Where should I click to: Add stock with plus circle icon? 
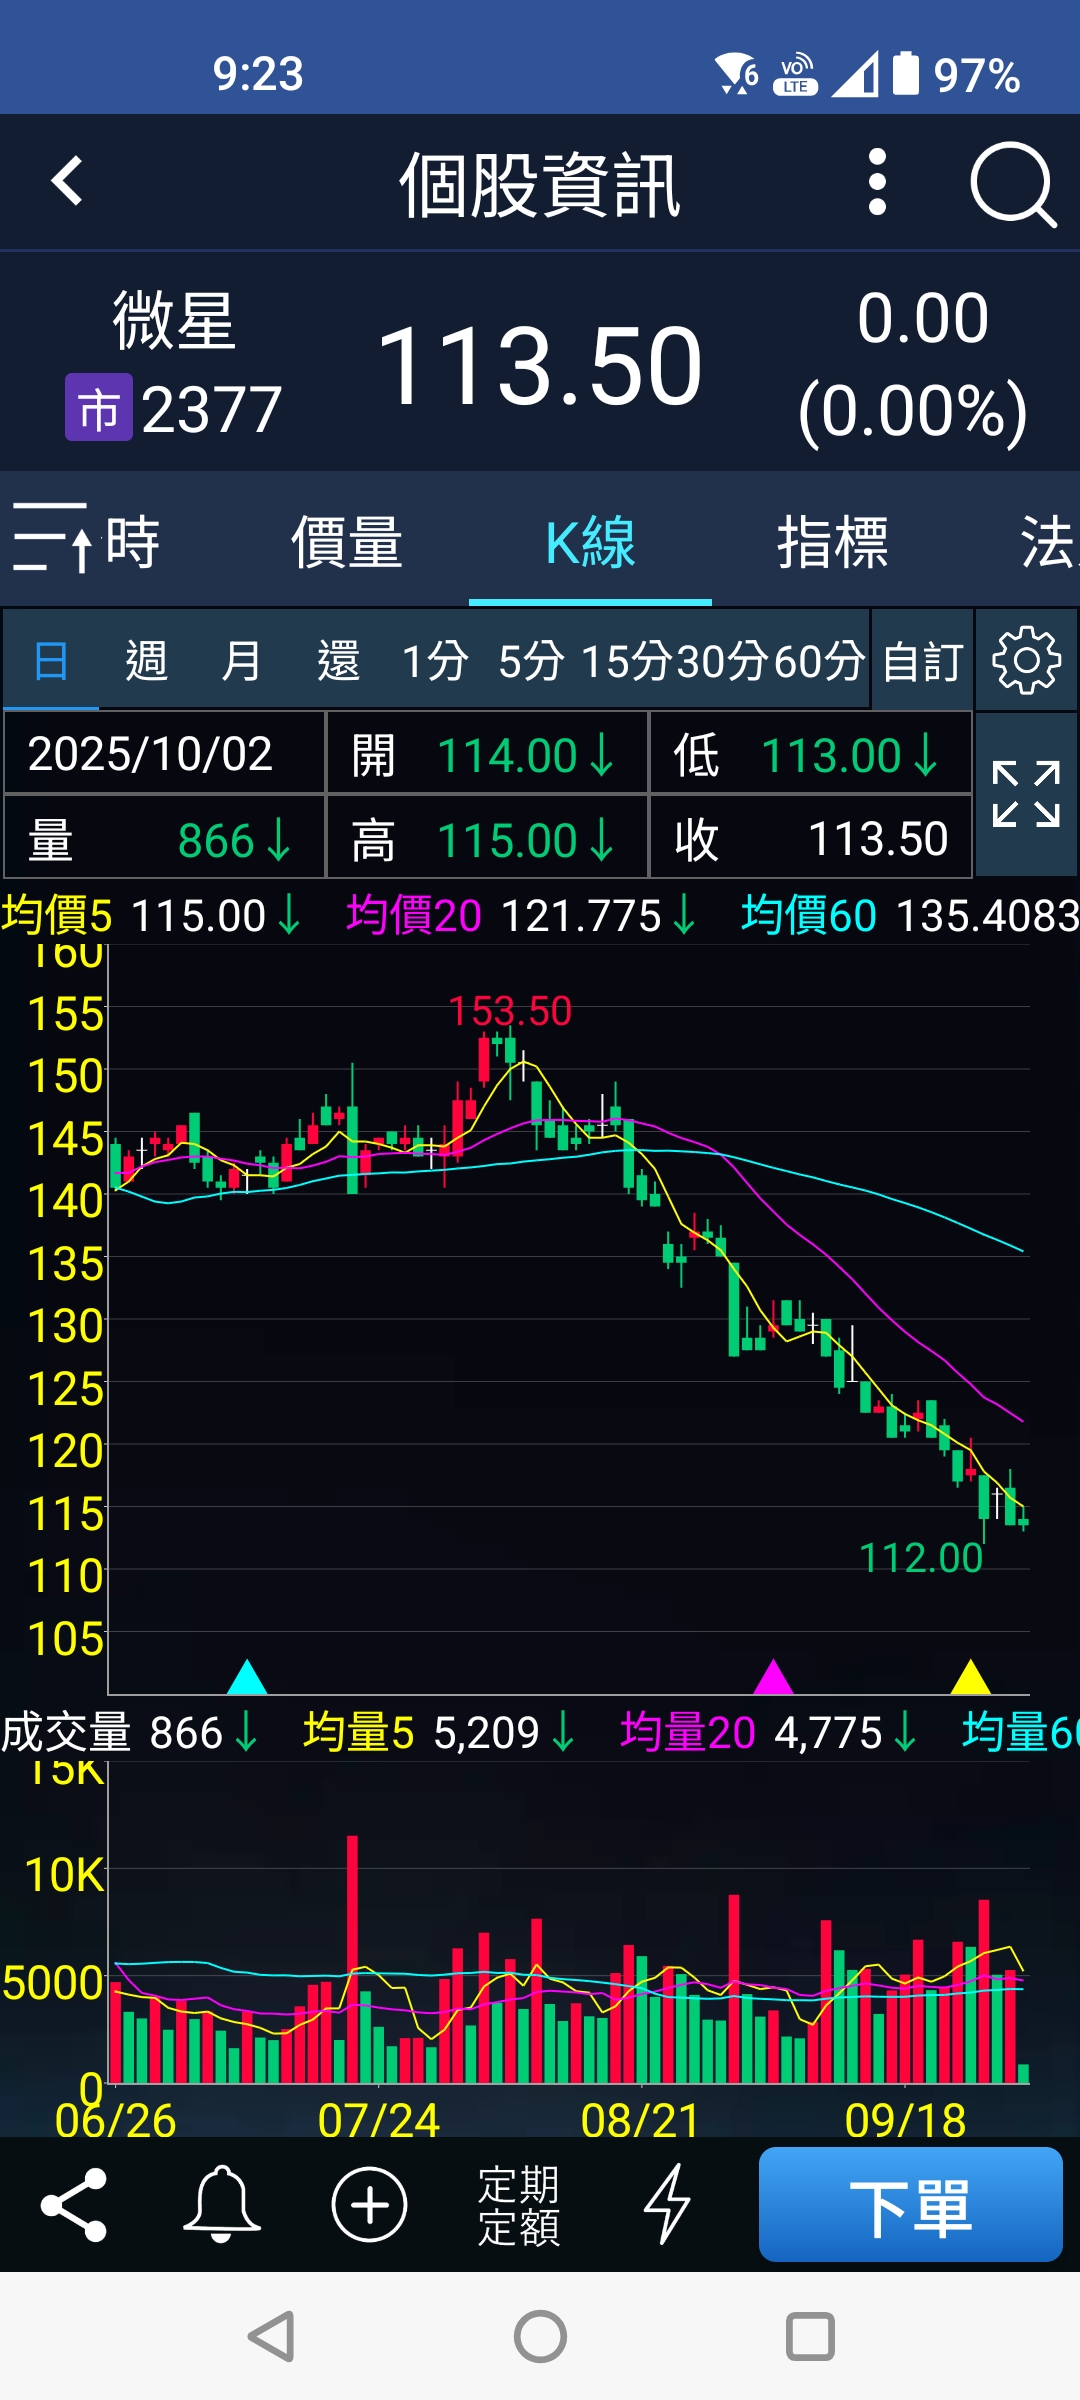(x=369, y=2205)
